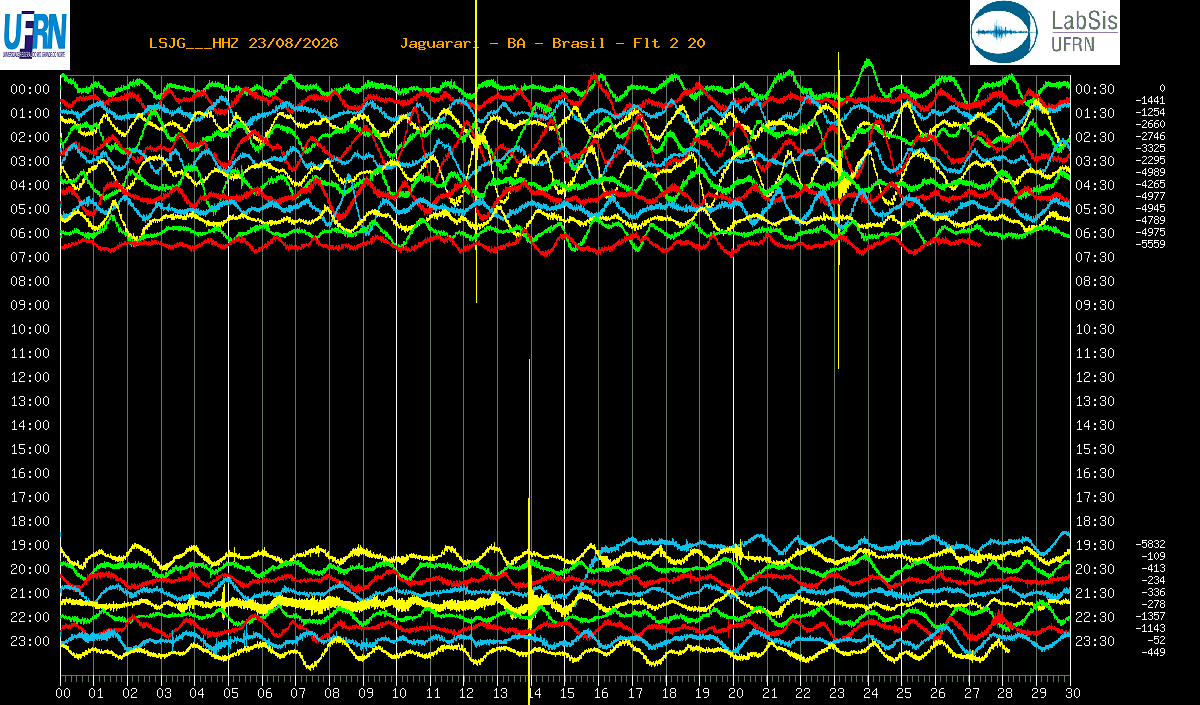Screen dimensions: 1200x705
Task: Select the 18:00 hour label
Action: (x=30, y=521)
